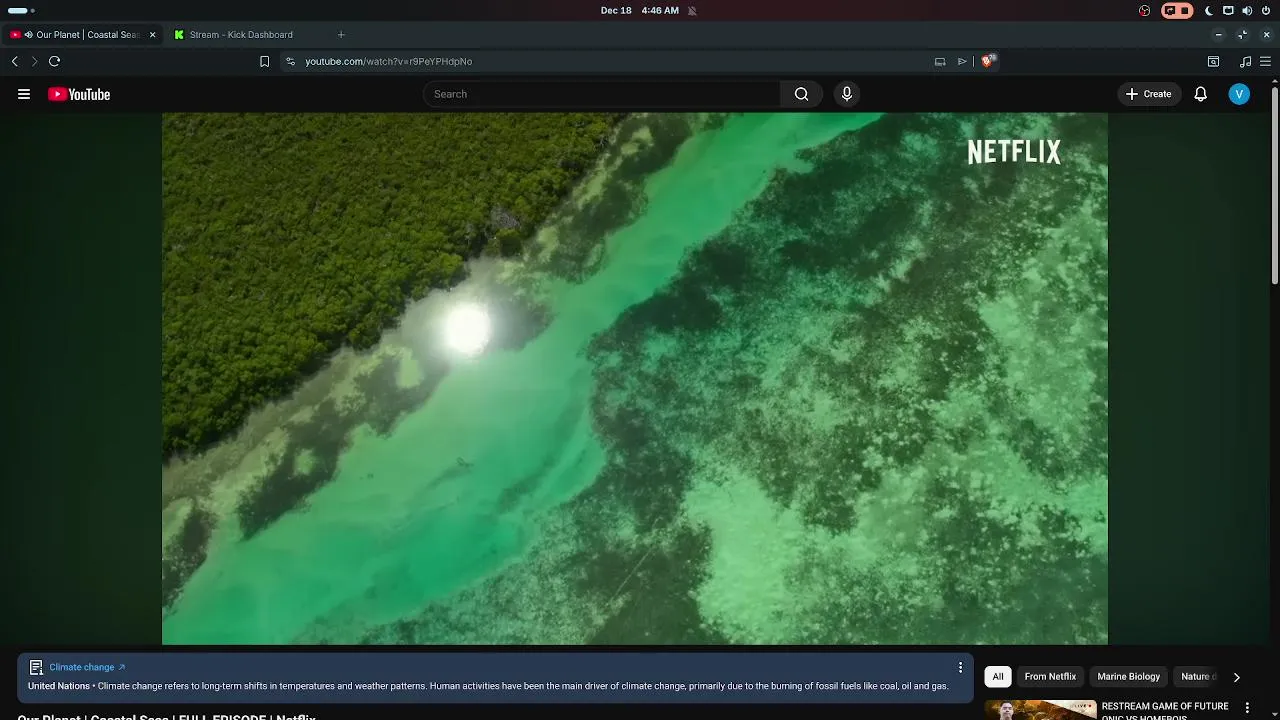Open options menu for RESTREAM video
Screen dimensions: 1280x720
point(1247,708)
